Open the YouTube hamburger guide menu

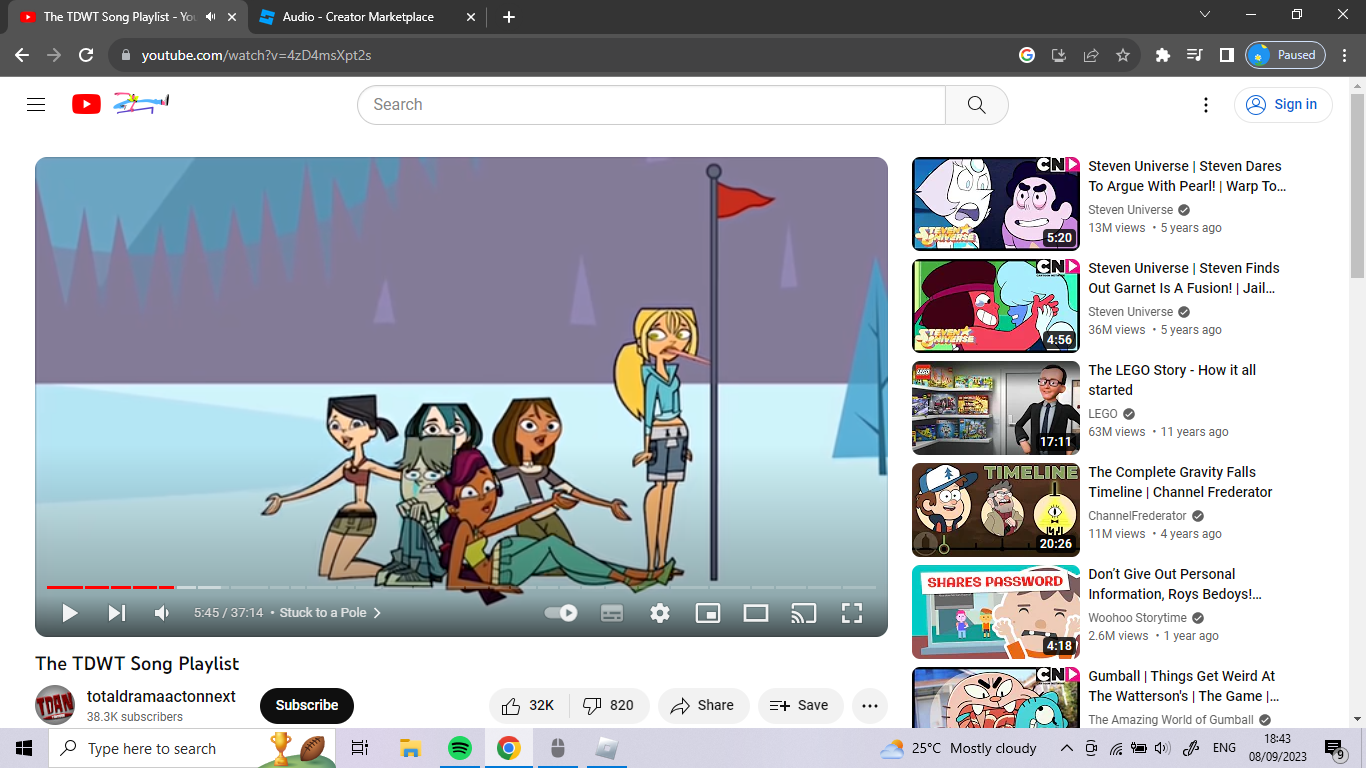click(36, 104)
